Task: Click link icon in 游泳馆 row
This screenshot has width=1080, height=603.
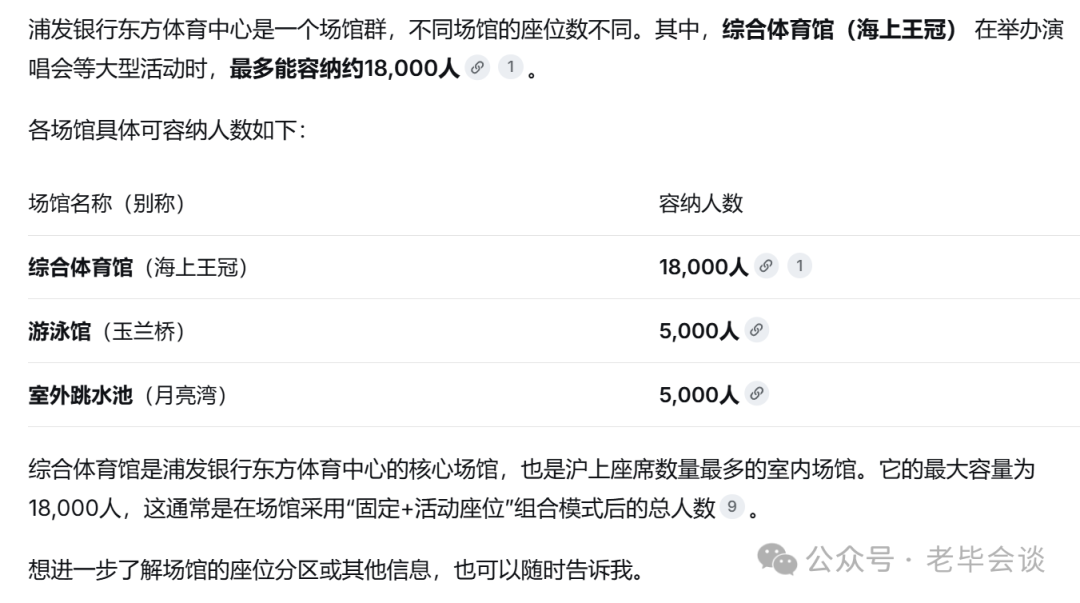Action: pyautogui.click(x=756, y=330)
